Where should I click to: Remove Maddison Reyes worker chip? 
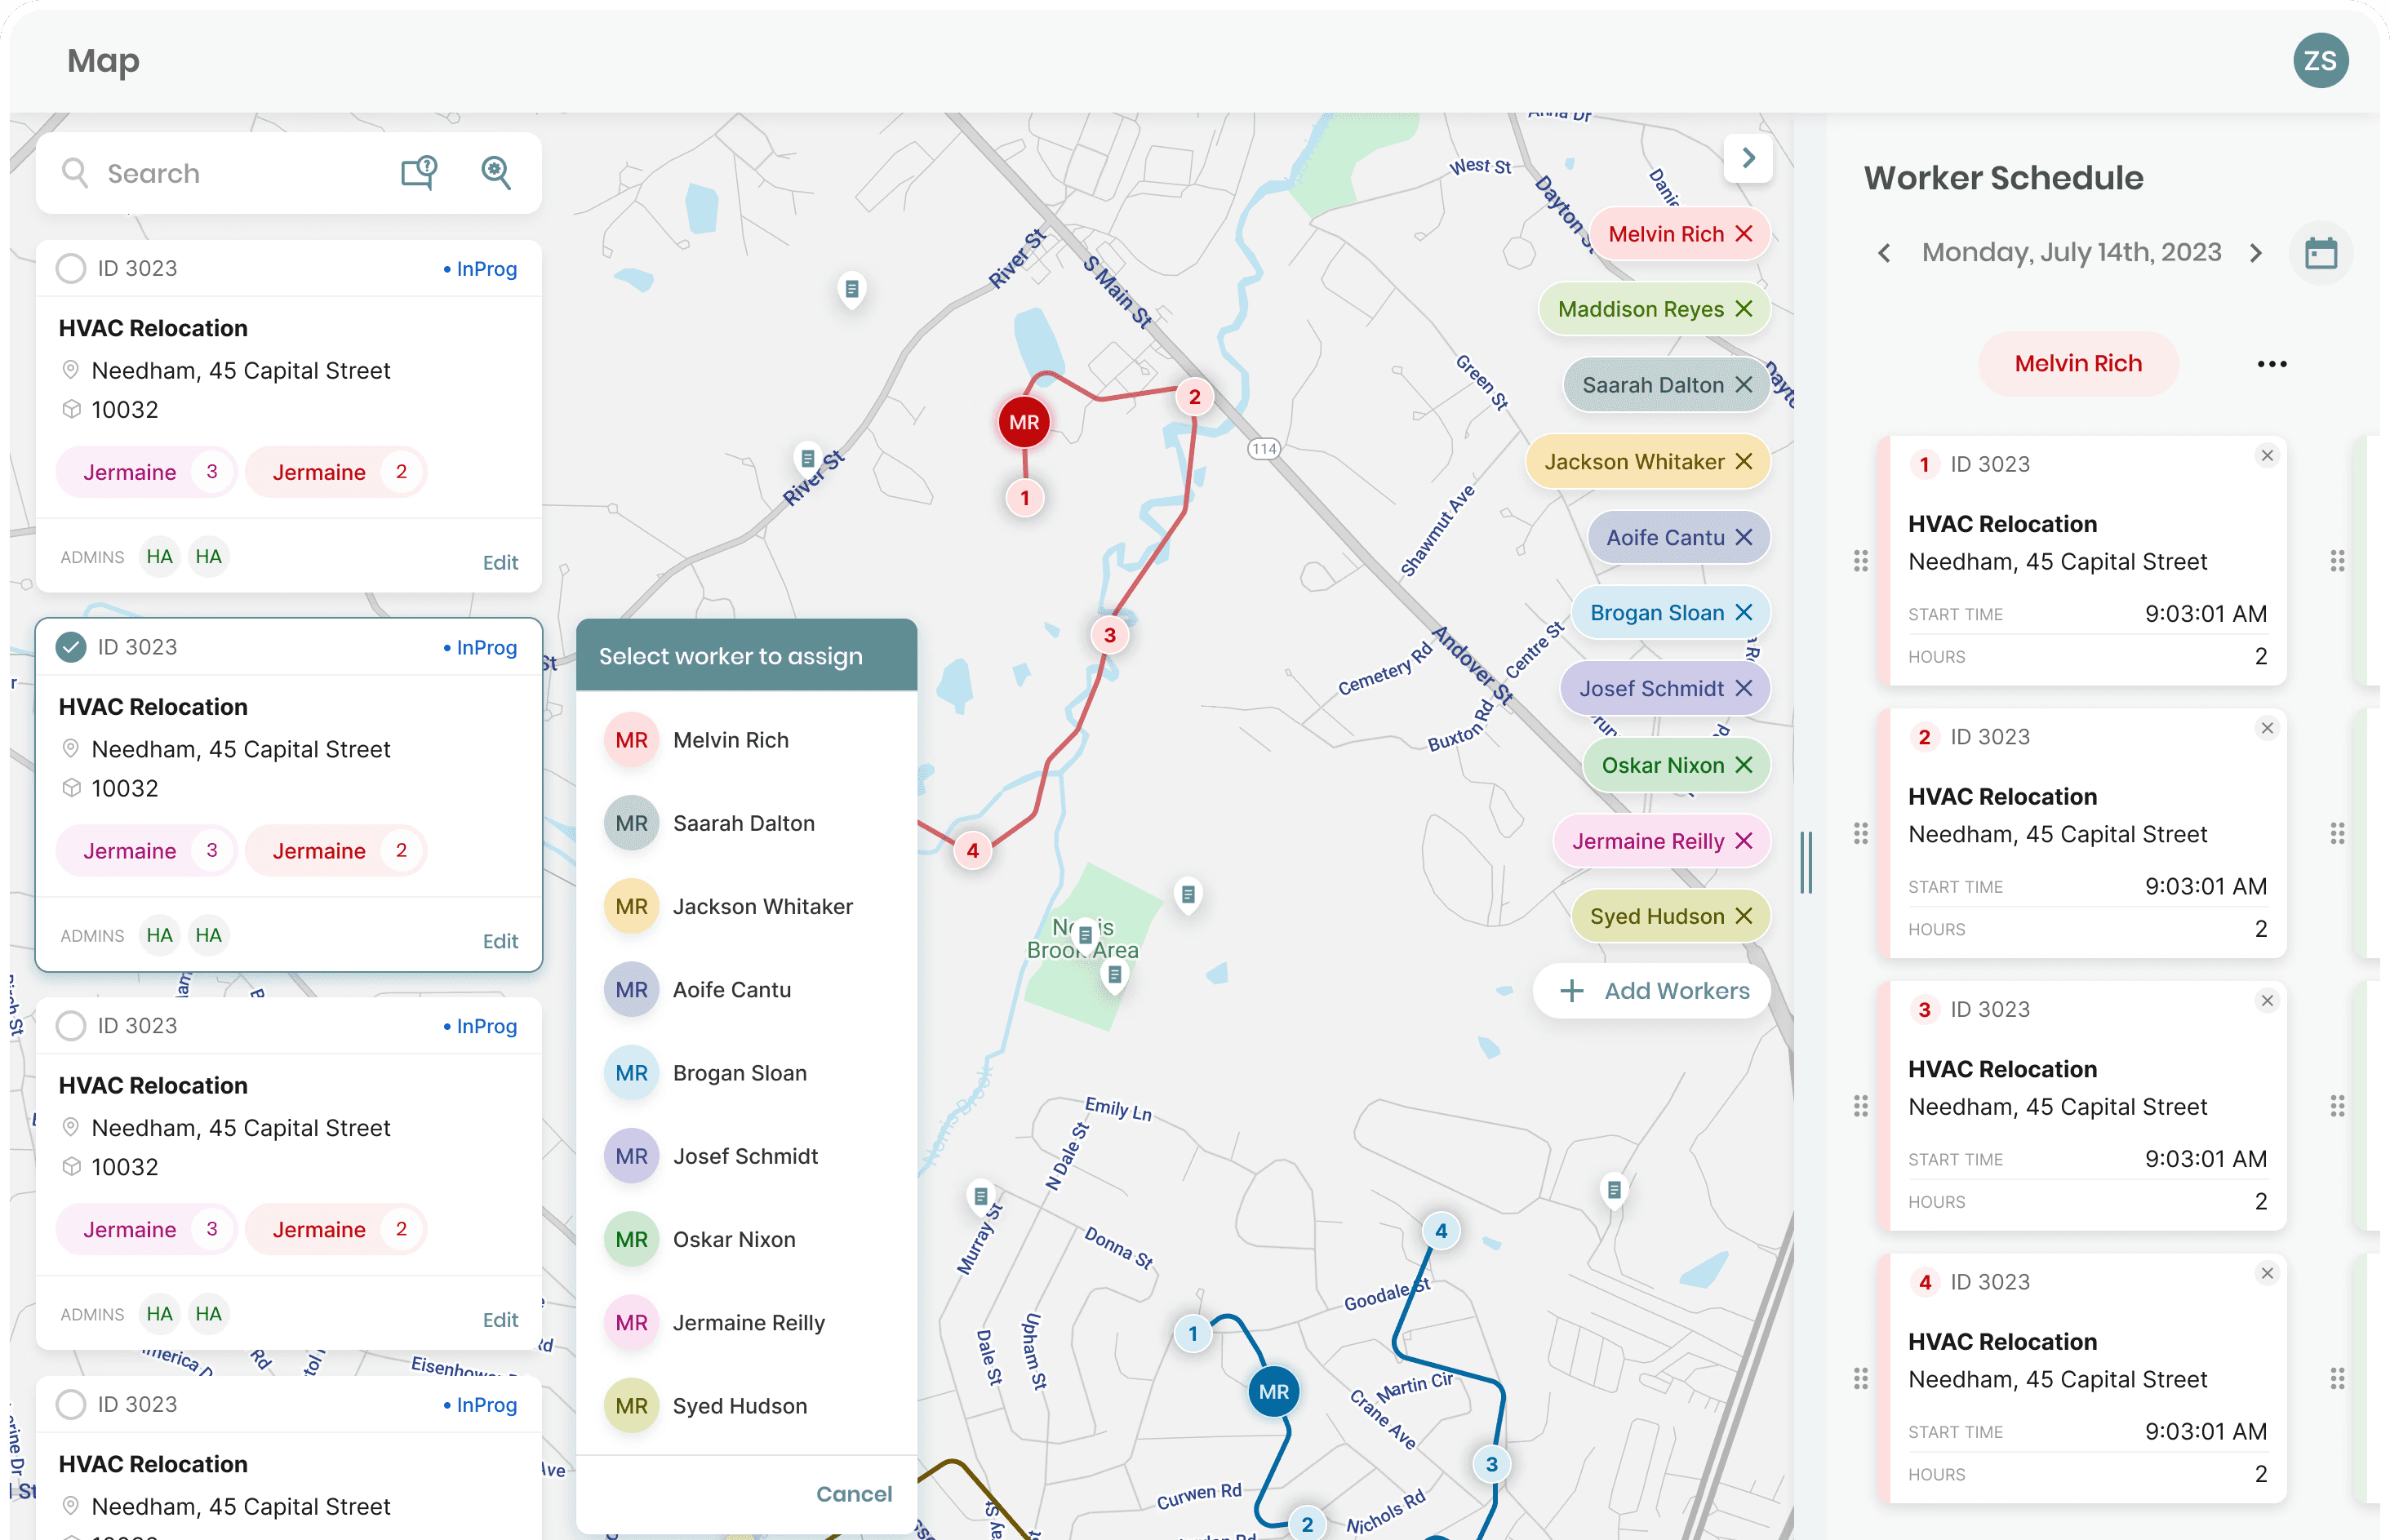point(1744,309)
